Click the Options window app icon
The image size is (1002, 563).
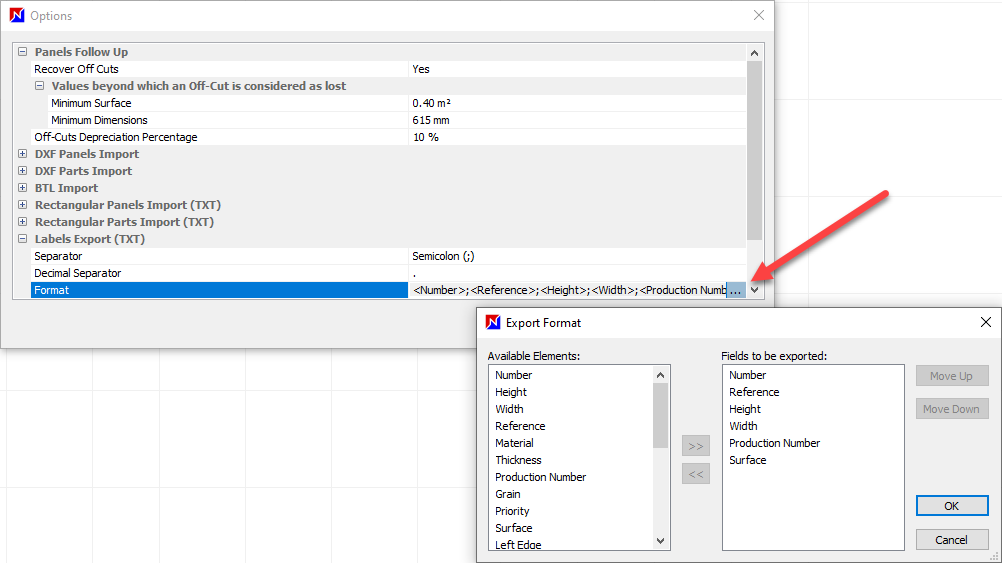click(x=17, y=15)
